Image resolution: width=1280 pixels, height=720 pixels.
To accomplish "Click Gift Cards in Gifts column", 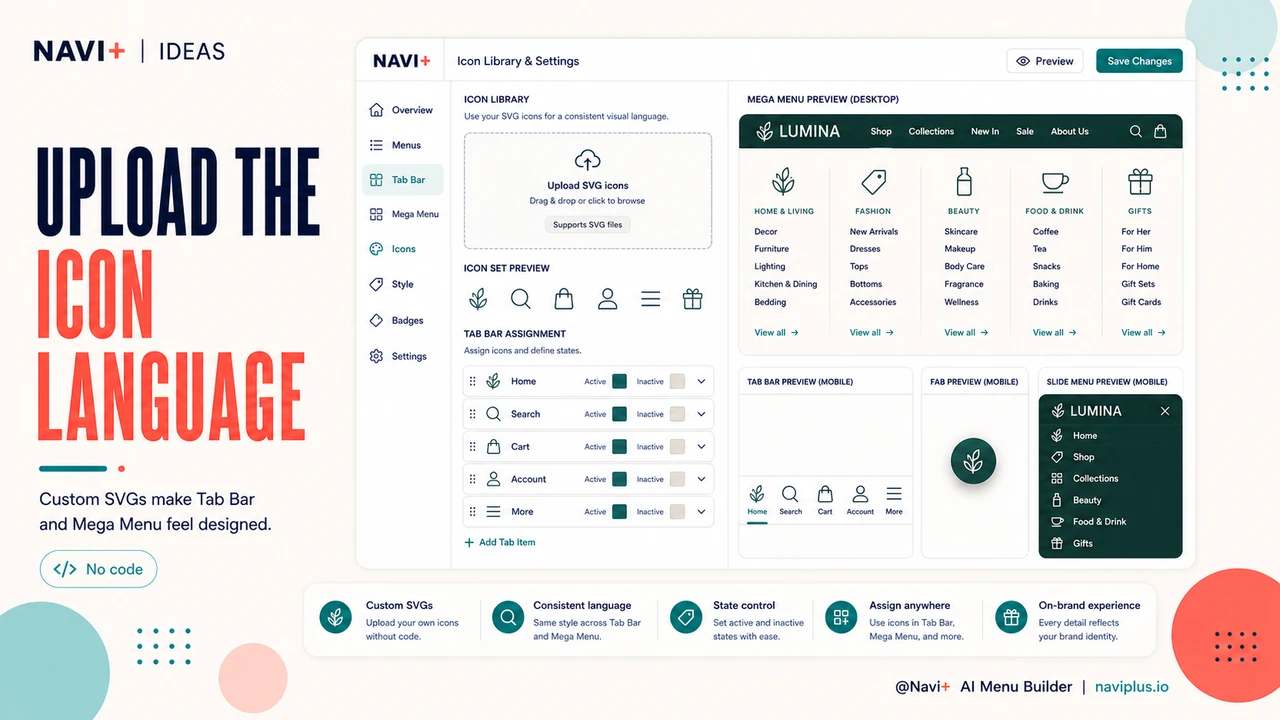I will pos(1141,302).
